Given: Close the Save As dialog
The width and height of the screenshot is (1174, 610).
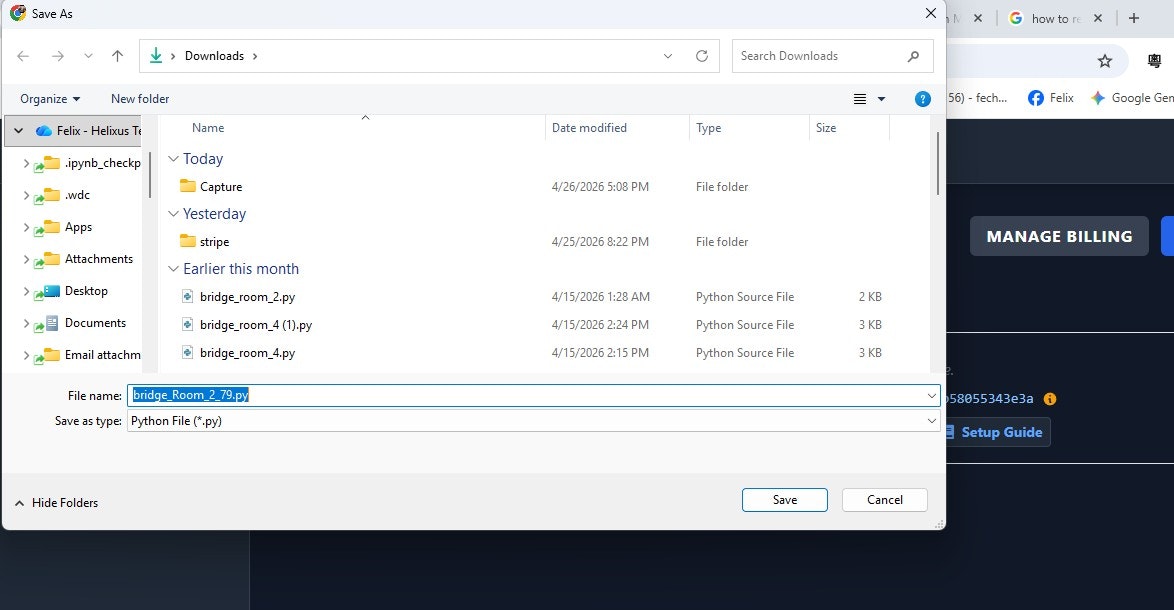Looking at the screenshot, I should (x=931, y=13).
